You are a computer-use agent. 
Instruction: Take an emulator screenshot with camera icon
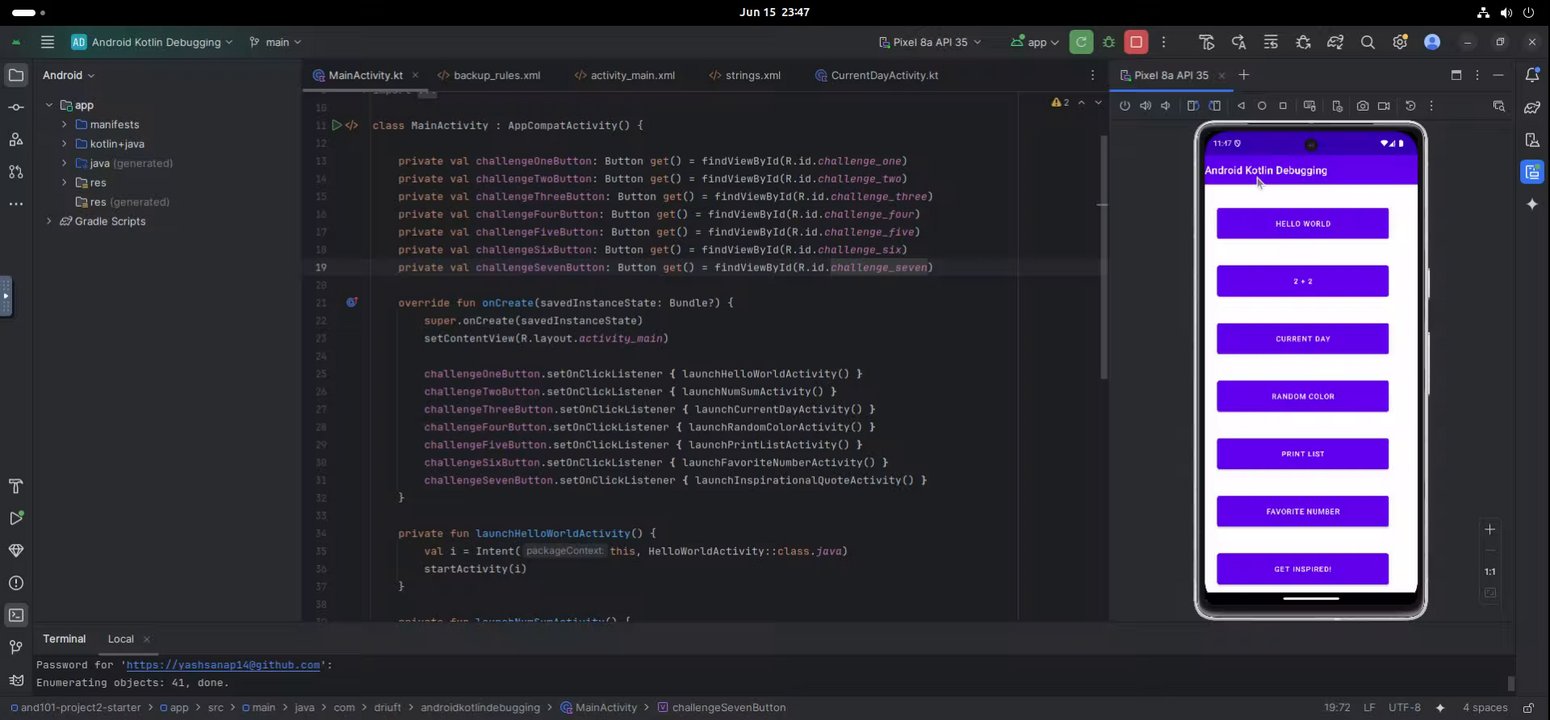click(1362, 106)
